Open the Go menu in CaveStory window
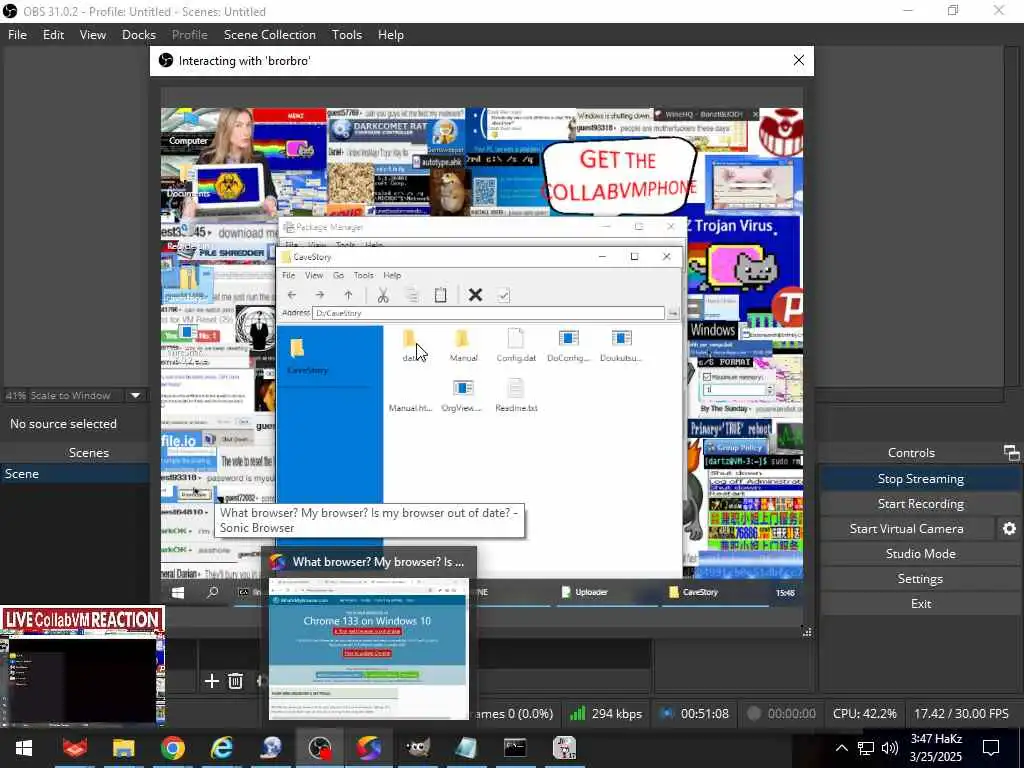This screenshot has width=1024, height=768. pos(338,275)
